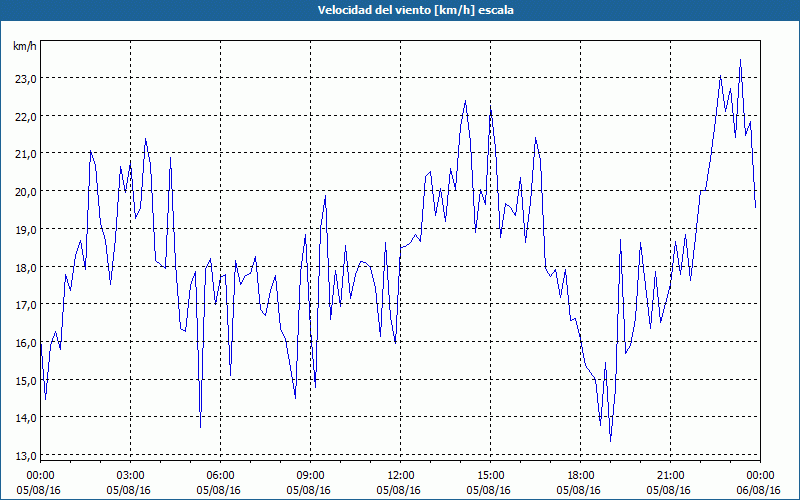Click the 17,0 y-axis value

point(25,305)
